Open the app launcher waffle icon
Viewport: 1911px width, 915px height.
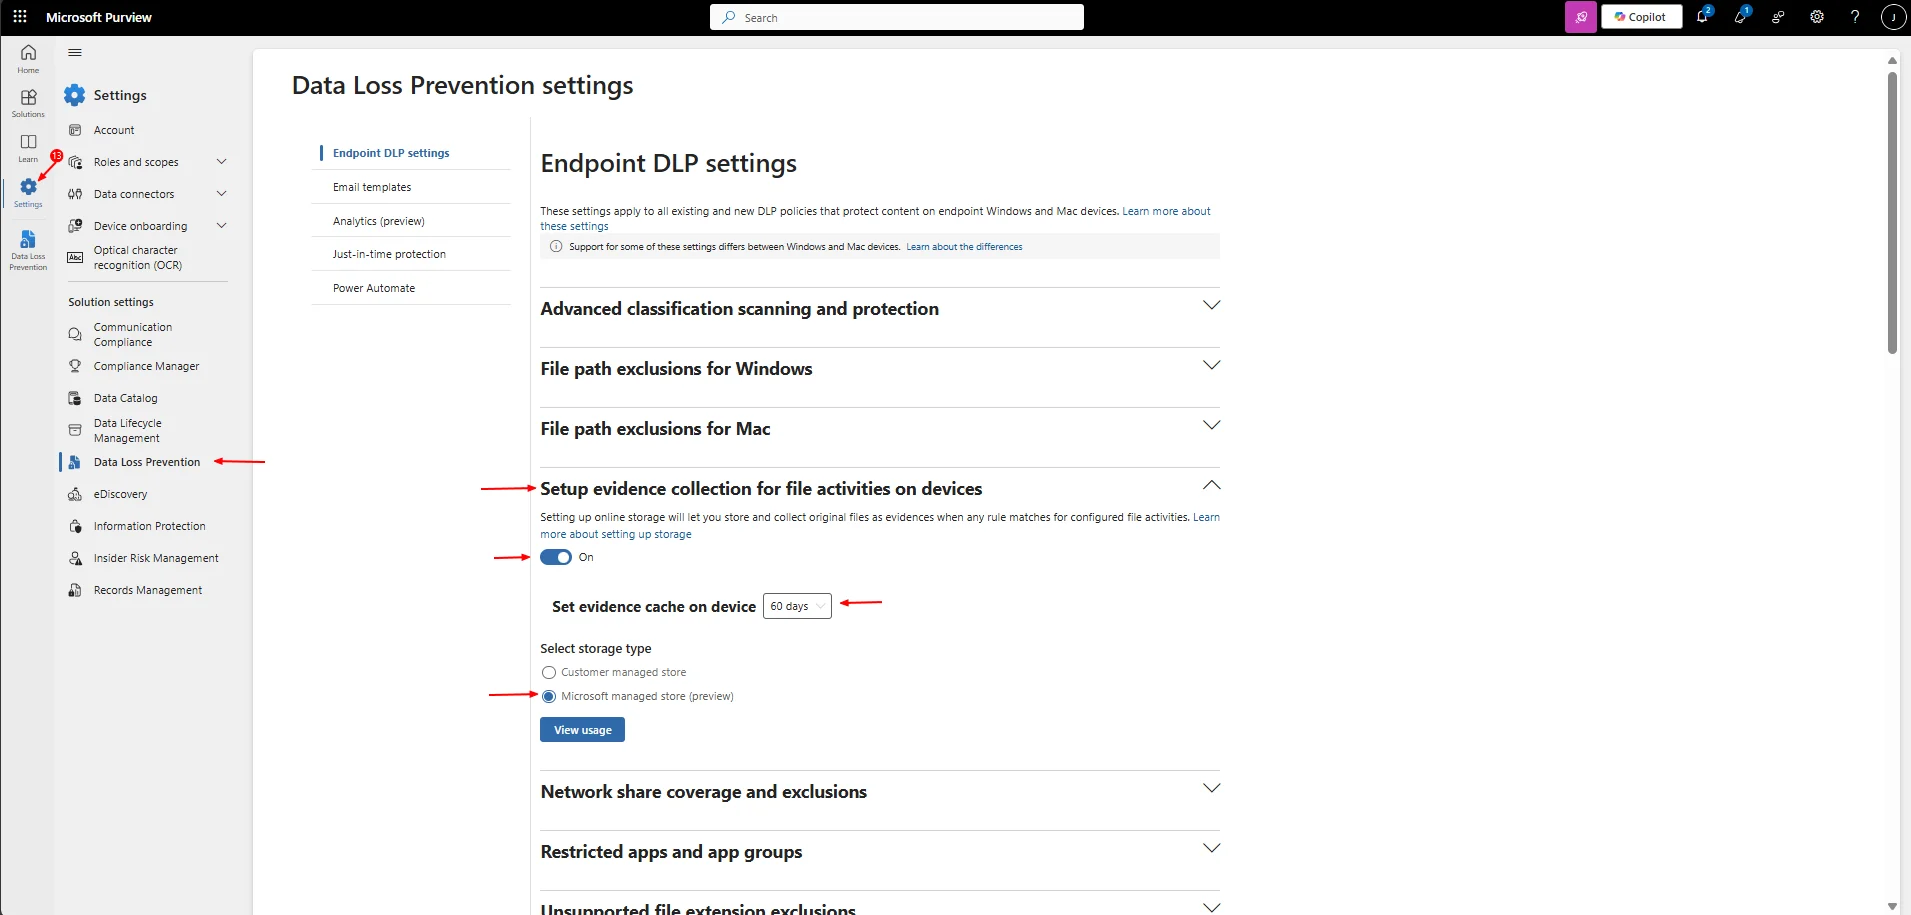19,17
